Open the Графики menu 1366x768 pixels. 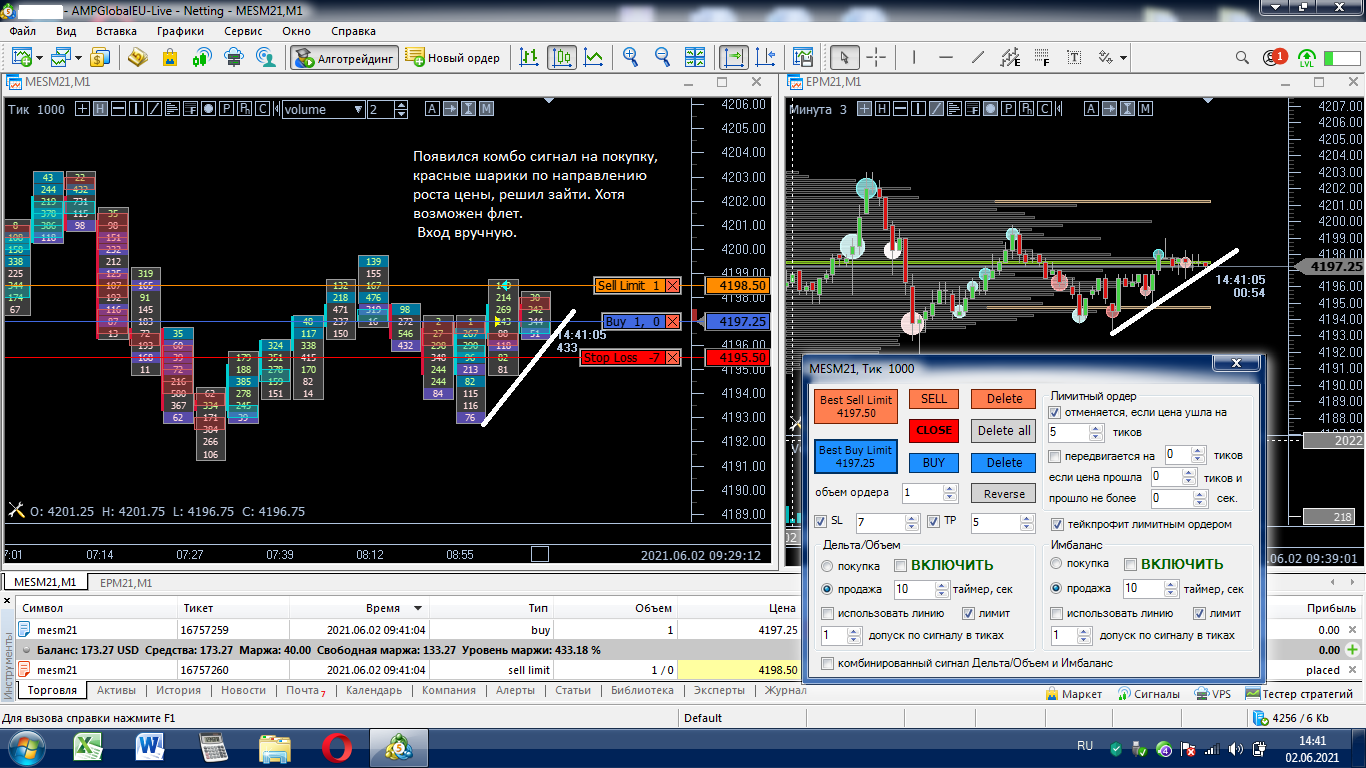point(180,30)
